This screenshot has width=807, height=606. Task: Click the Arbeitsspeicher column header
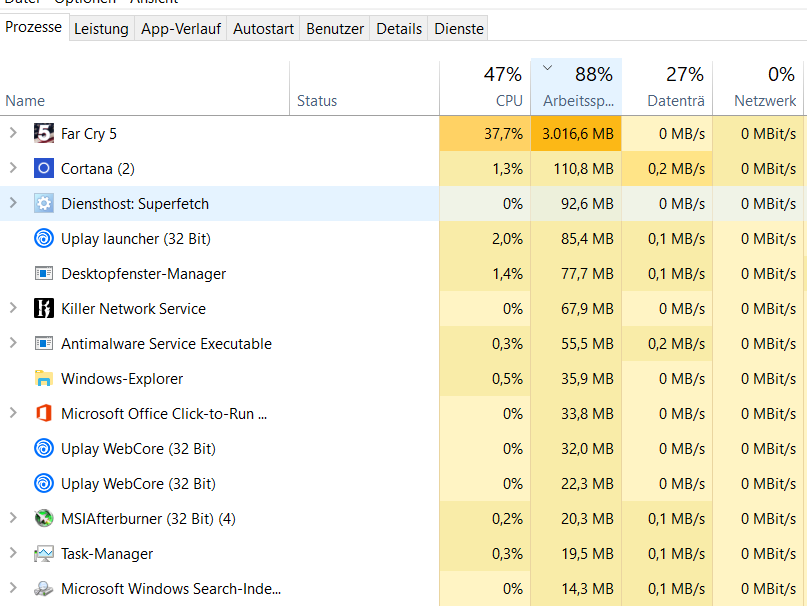[576, 88]
